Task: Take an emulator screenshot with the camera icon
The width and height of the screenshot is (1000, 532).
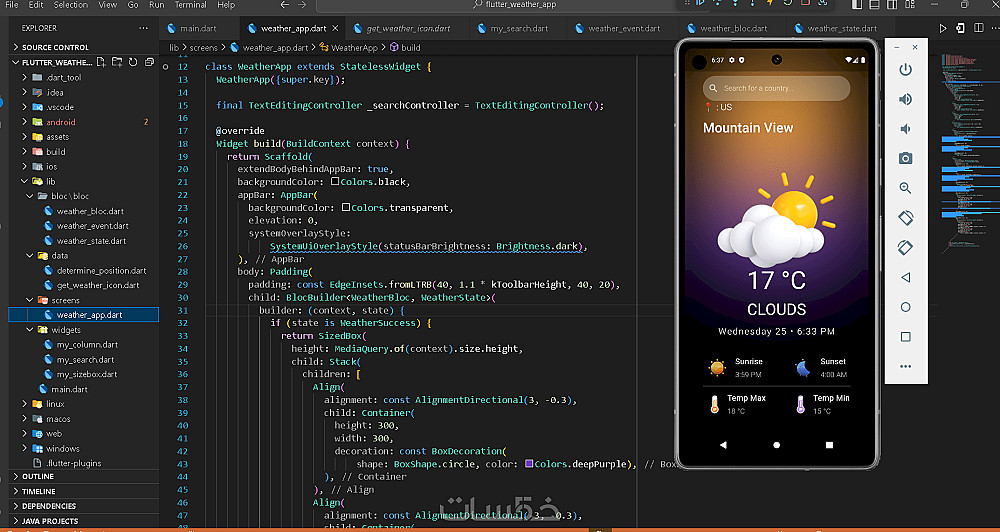Action: coord(905,158)
